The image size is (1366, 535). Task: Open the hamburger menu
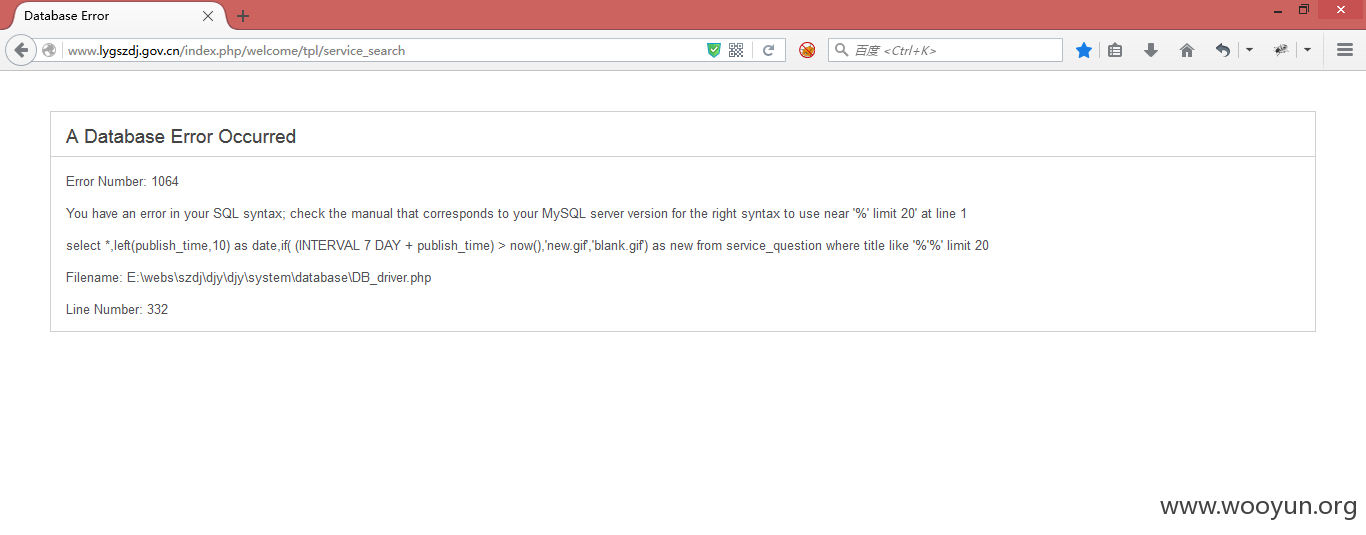[1345, 50]
